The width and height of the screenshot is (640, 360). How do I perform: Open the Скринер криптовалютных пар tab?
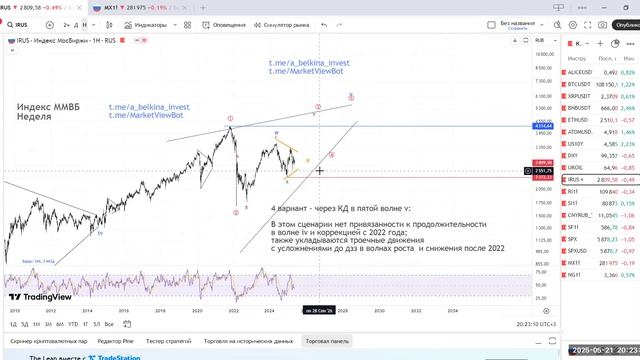pyautogui.click(x=49, y=341)
